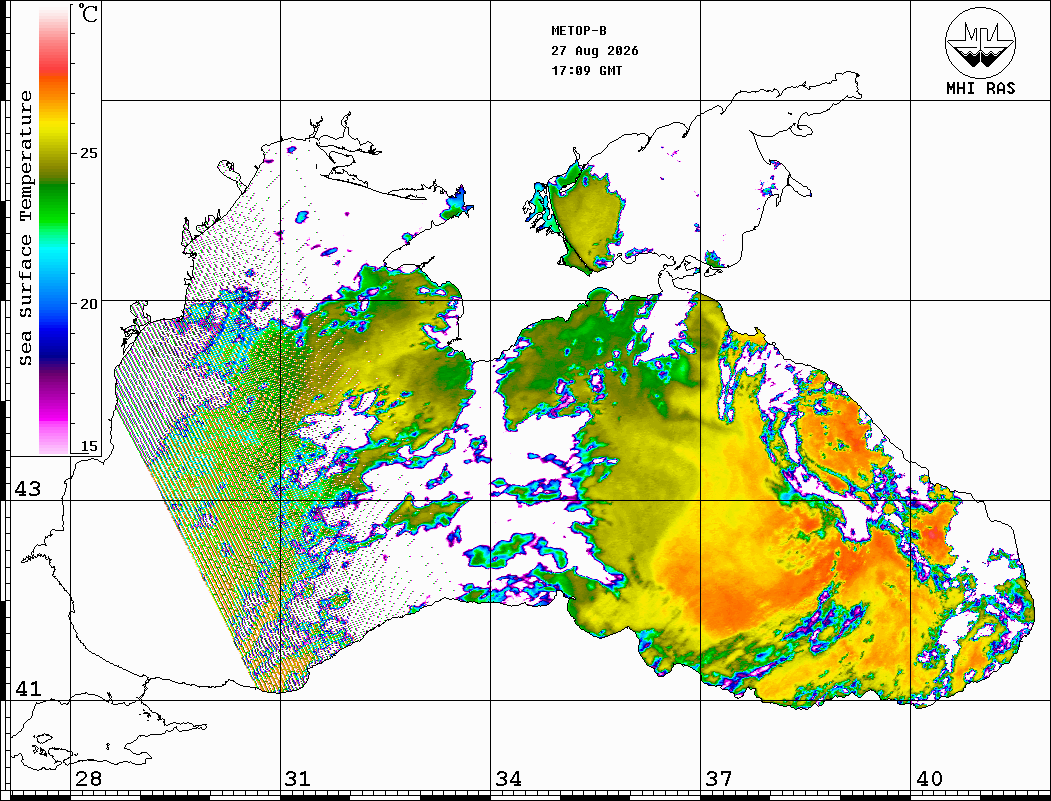Click the 25 degree mark on legend
Image resolution: width=1051 pixels, height=801 pixels.
pyautogui.click(x=88, y=153)
